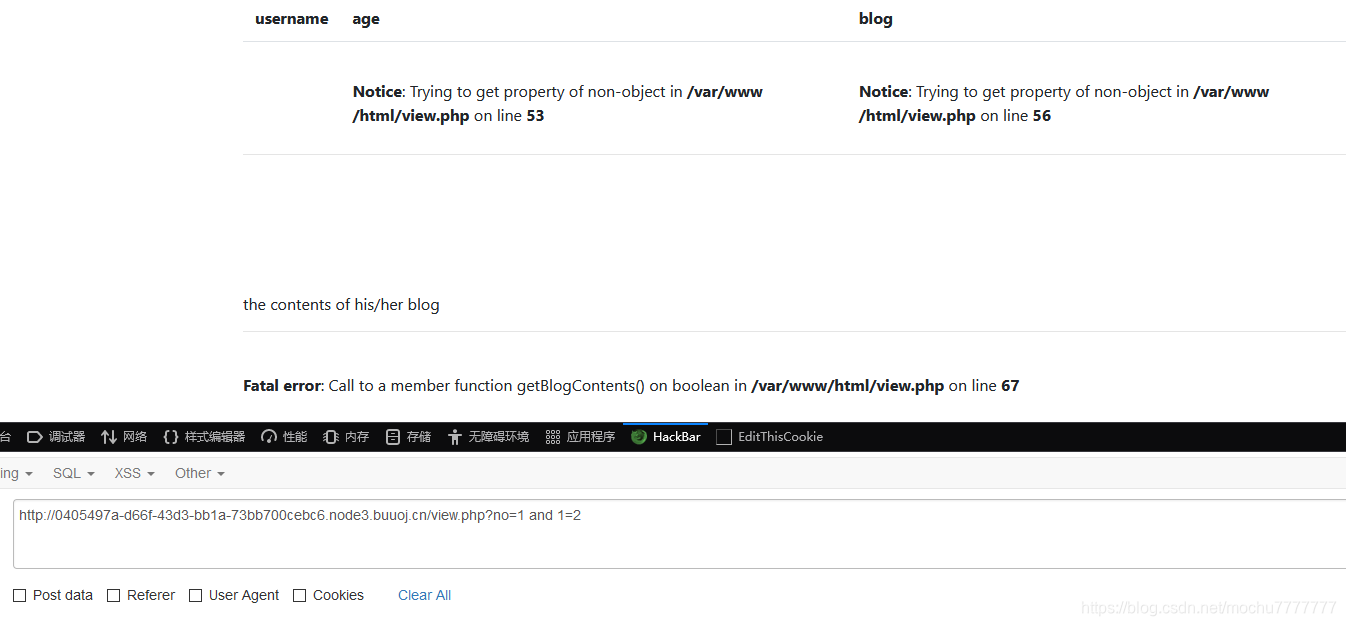
Task: Click the Fatal error message text
Action: pyautogui.click(x=631, y=386)
